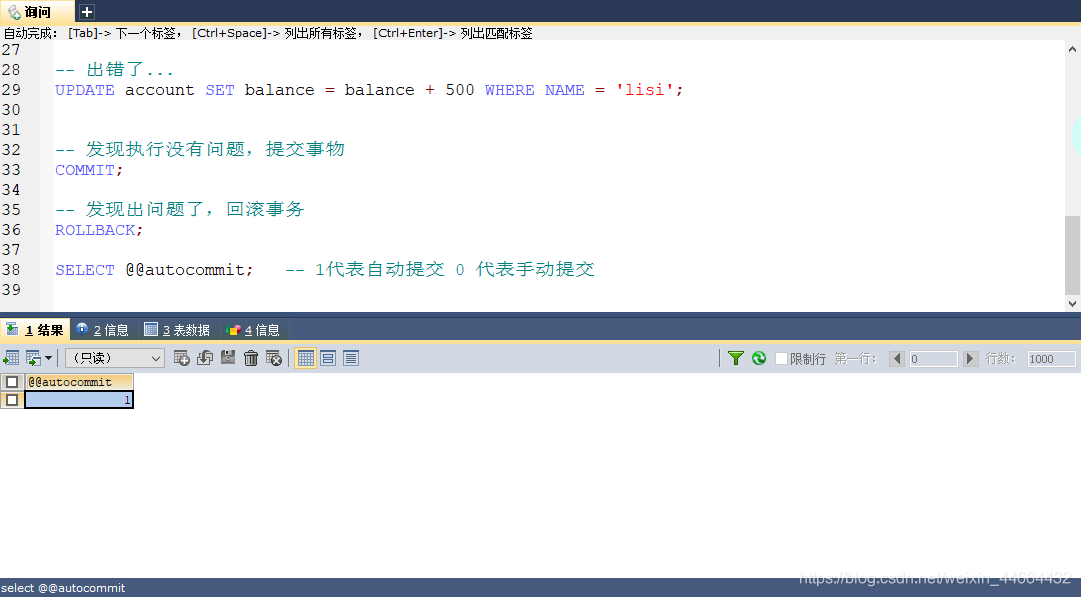Screen dimensions: 1081x597
Task: Click line number 39 in the gutter
Action: click(x=11, y=290)
